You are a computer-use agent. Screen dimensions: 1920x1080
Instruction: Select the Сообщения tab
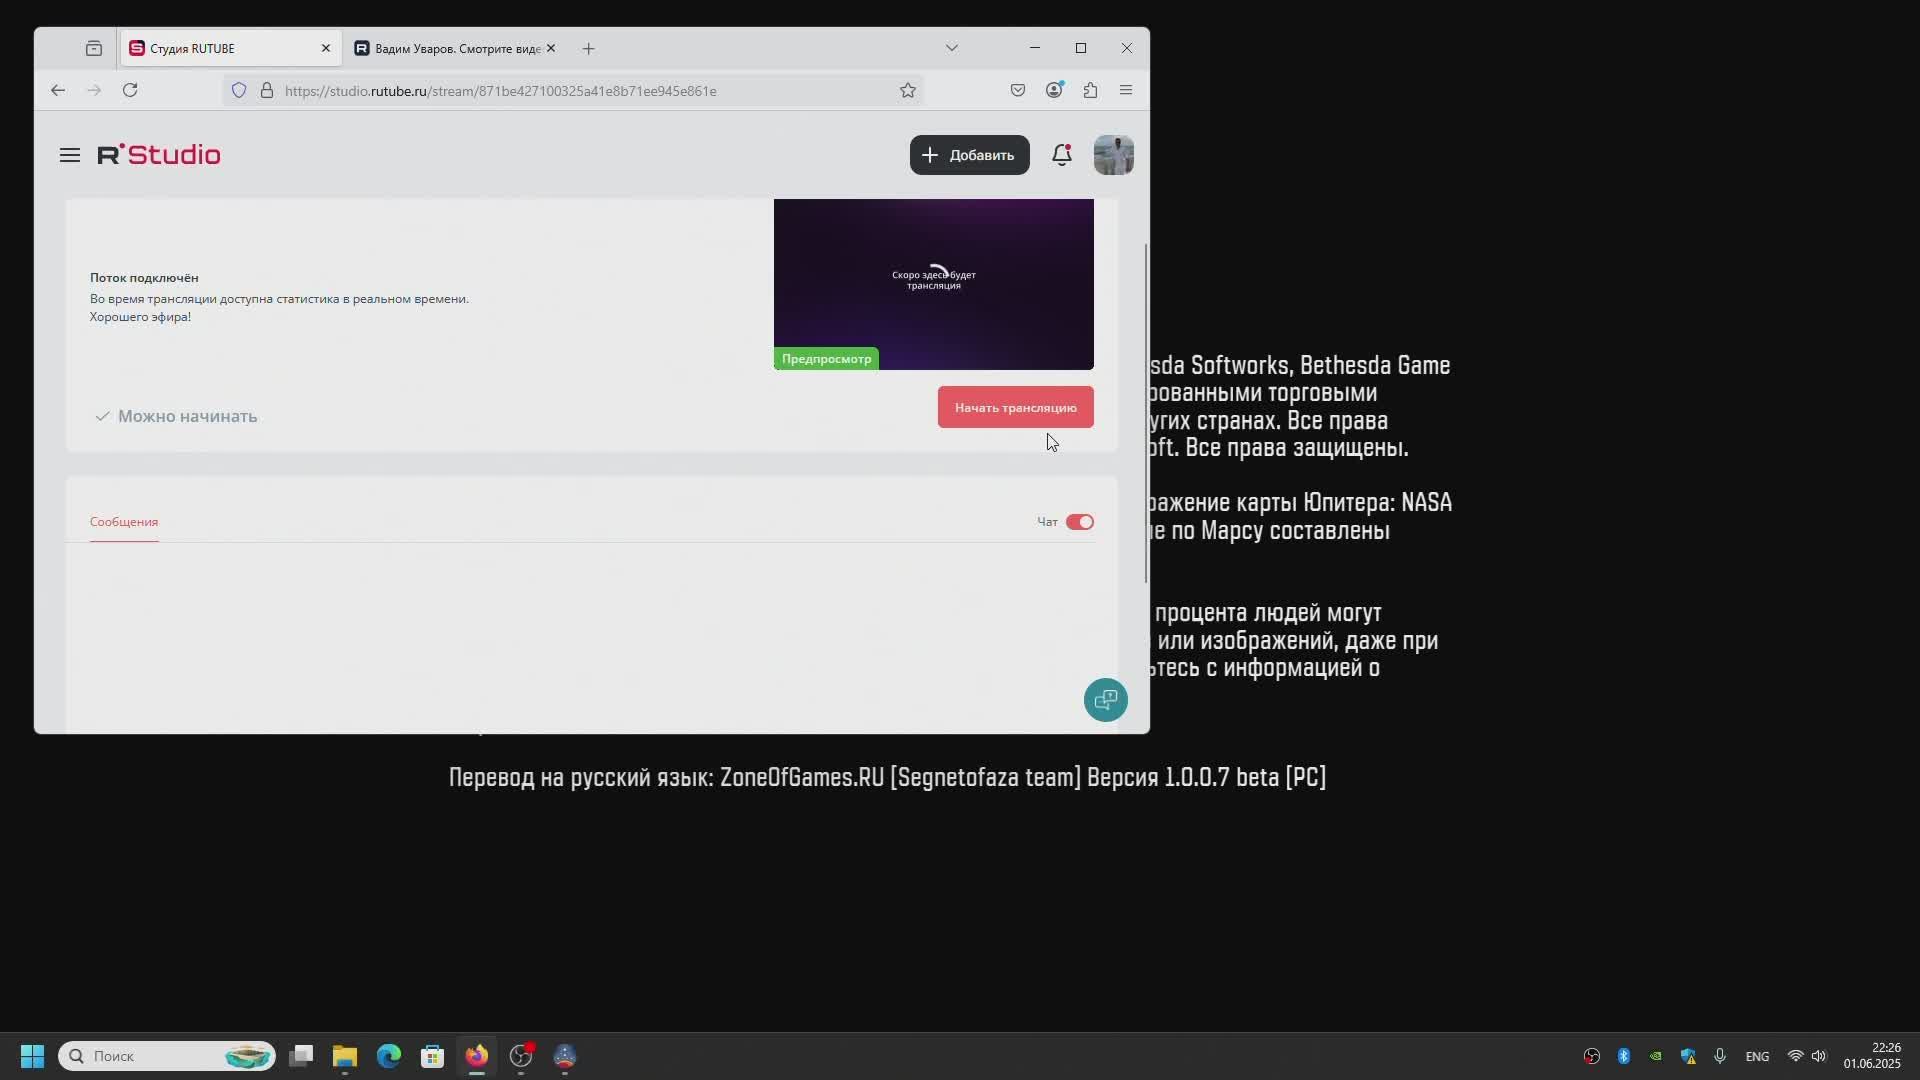click(124, 522)
